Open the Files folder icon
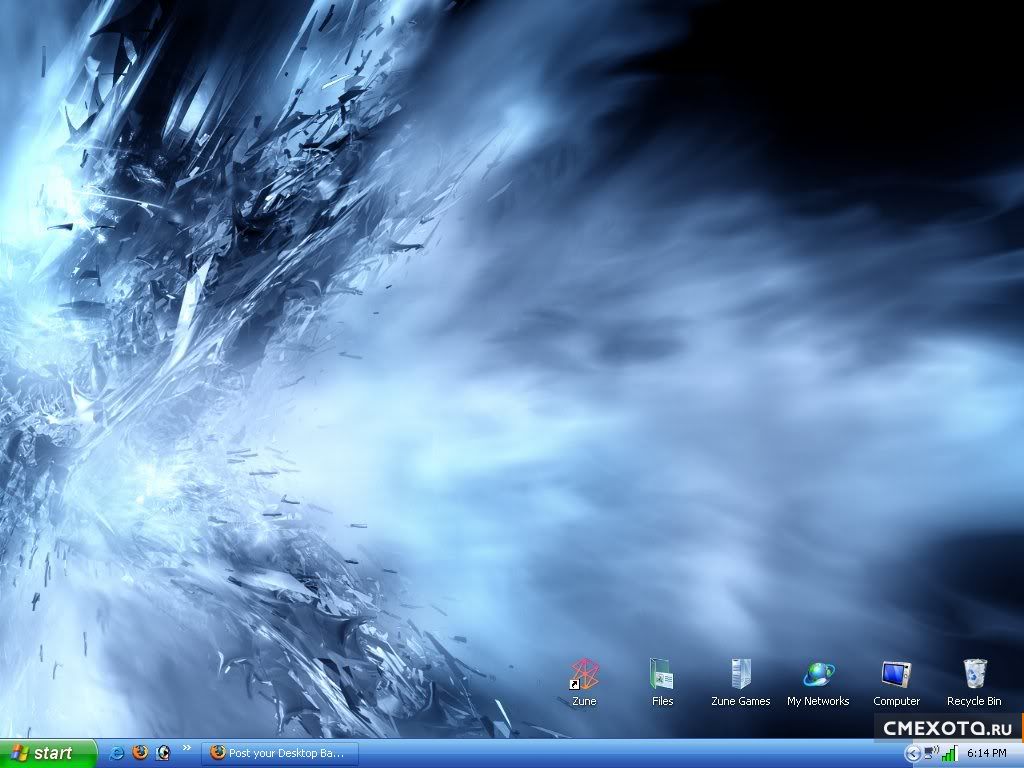 (x=662, y=675)
